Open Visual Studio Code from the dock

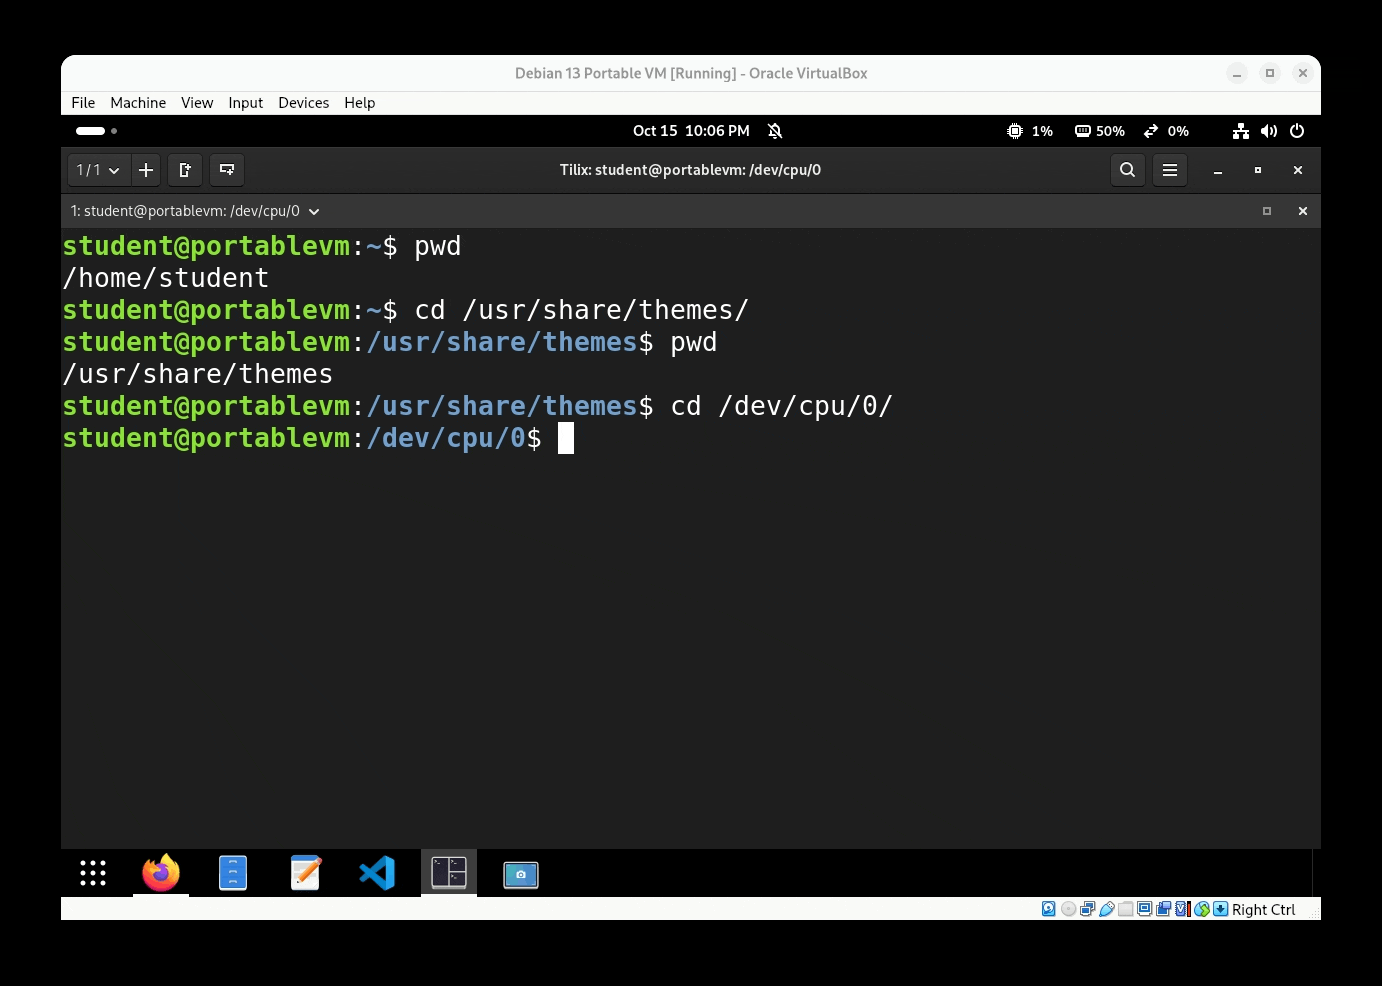(377, 873)
